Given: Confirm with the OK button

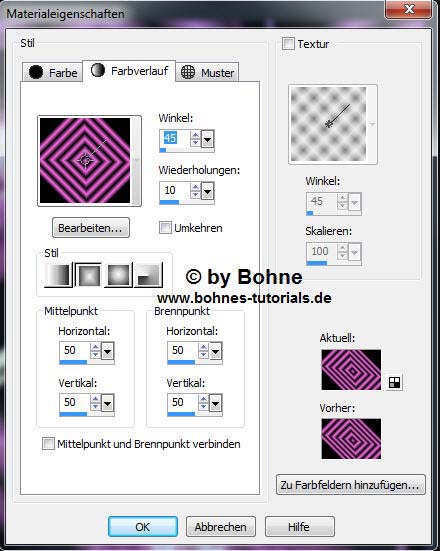Looking at the screenshot, I should tap(143, 527).
